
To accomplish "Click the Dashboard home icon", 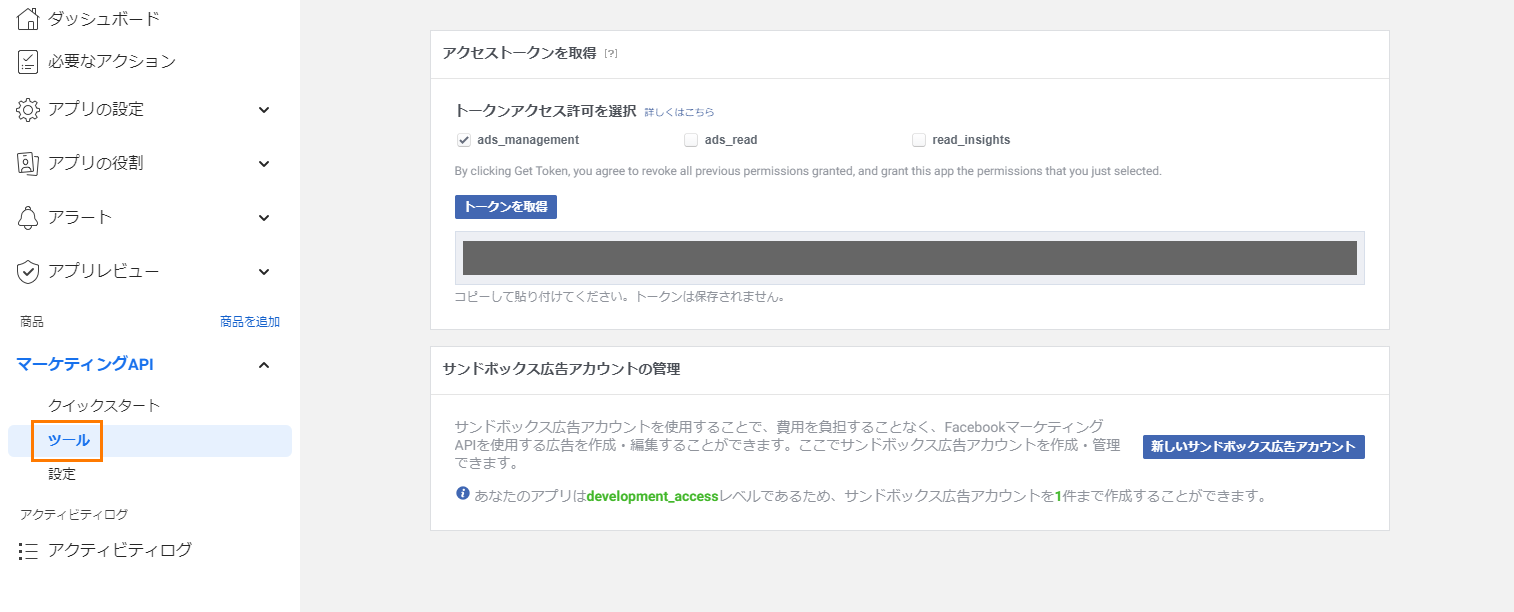I will coord(28,18).
